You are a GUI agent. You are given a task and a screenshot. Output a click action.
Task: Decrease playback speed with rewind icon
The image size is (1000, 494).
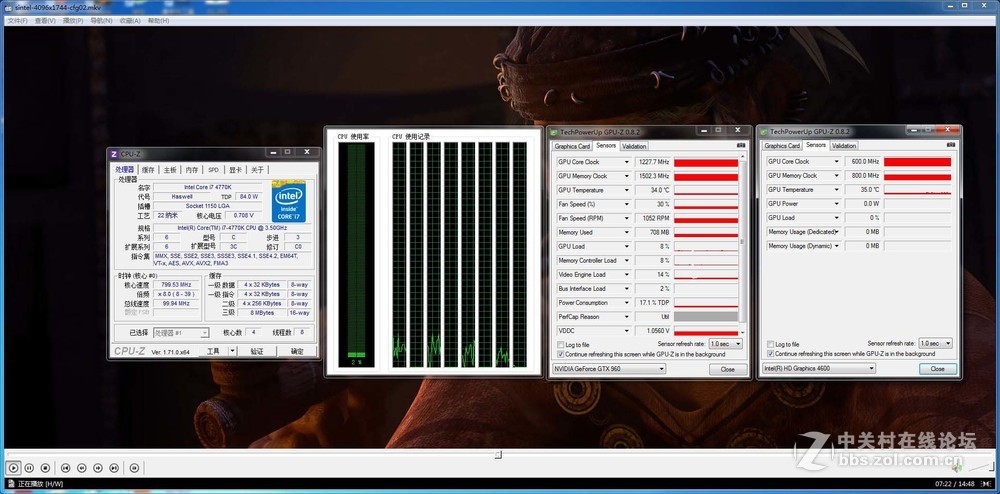coord(82,468)
